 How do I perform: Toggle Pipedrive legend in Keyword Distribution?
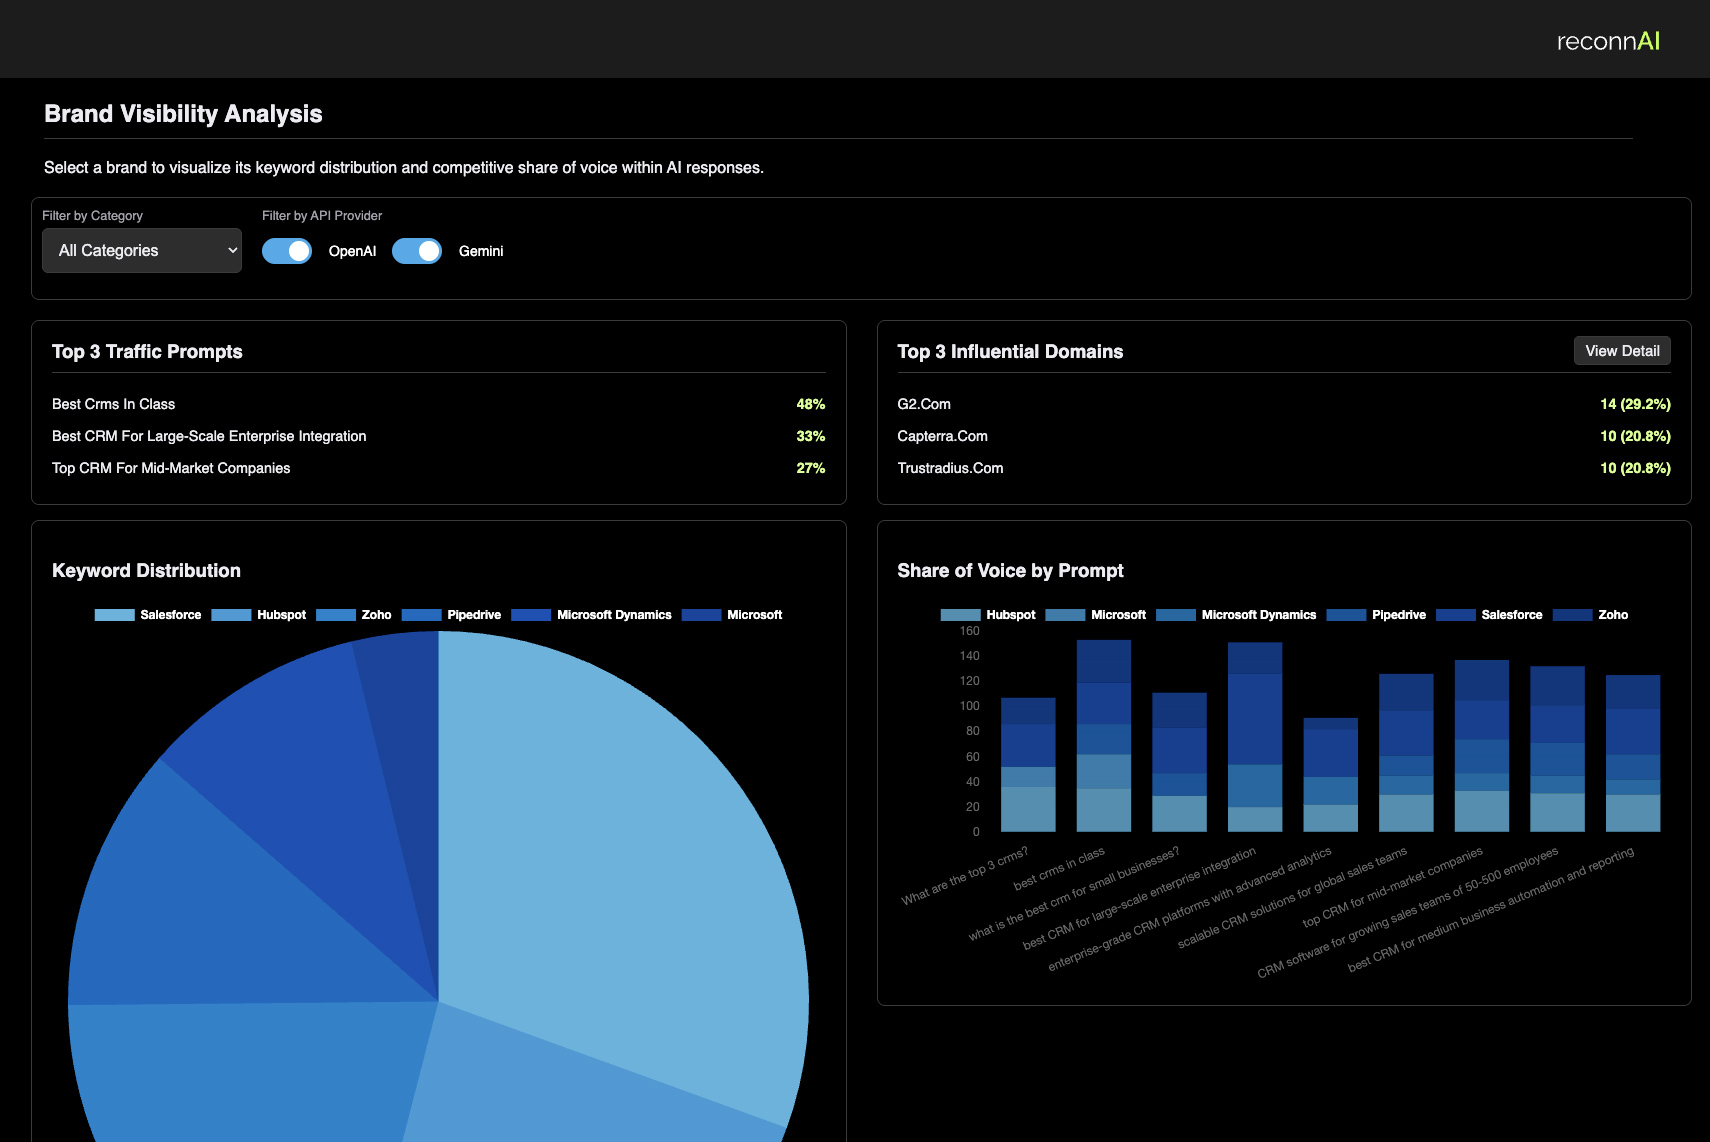click(x=451, y=615)
